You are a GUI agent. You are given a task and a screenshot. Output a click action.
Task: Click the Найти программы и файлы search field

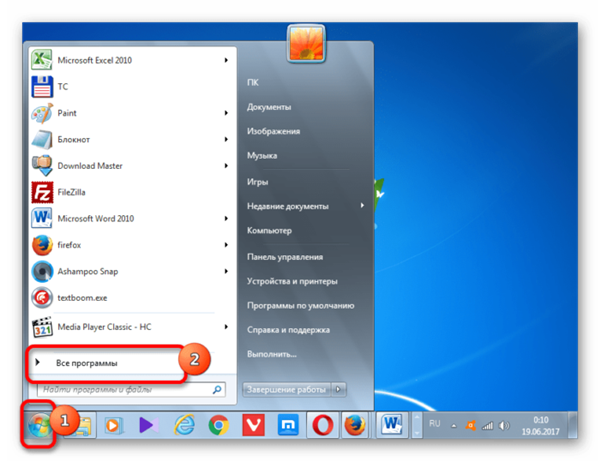pyautogui.click(x=131, y=390)
